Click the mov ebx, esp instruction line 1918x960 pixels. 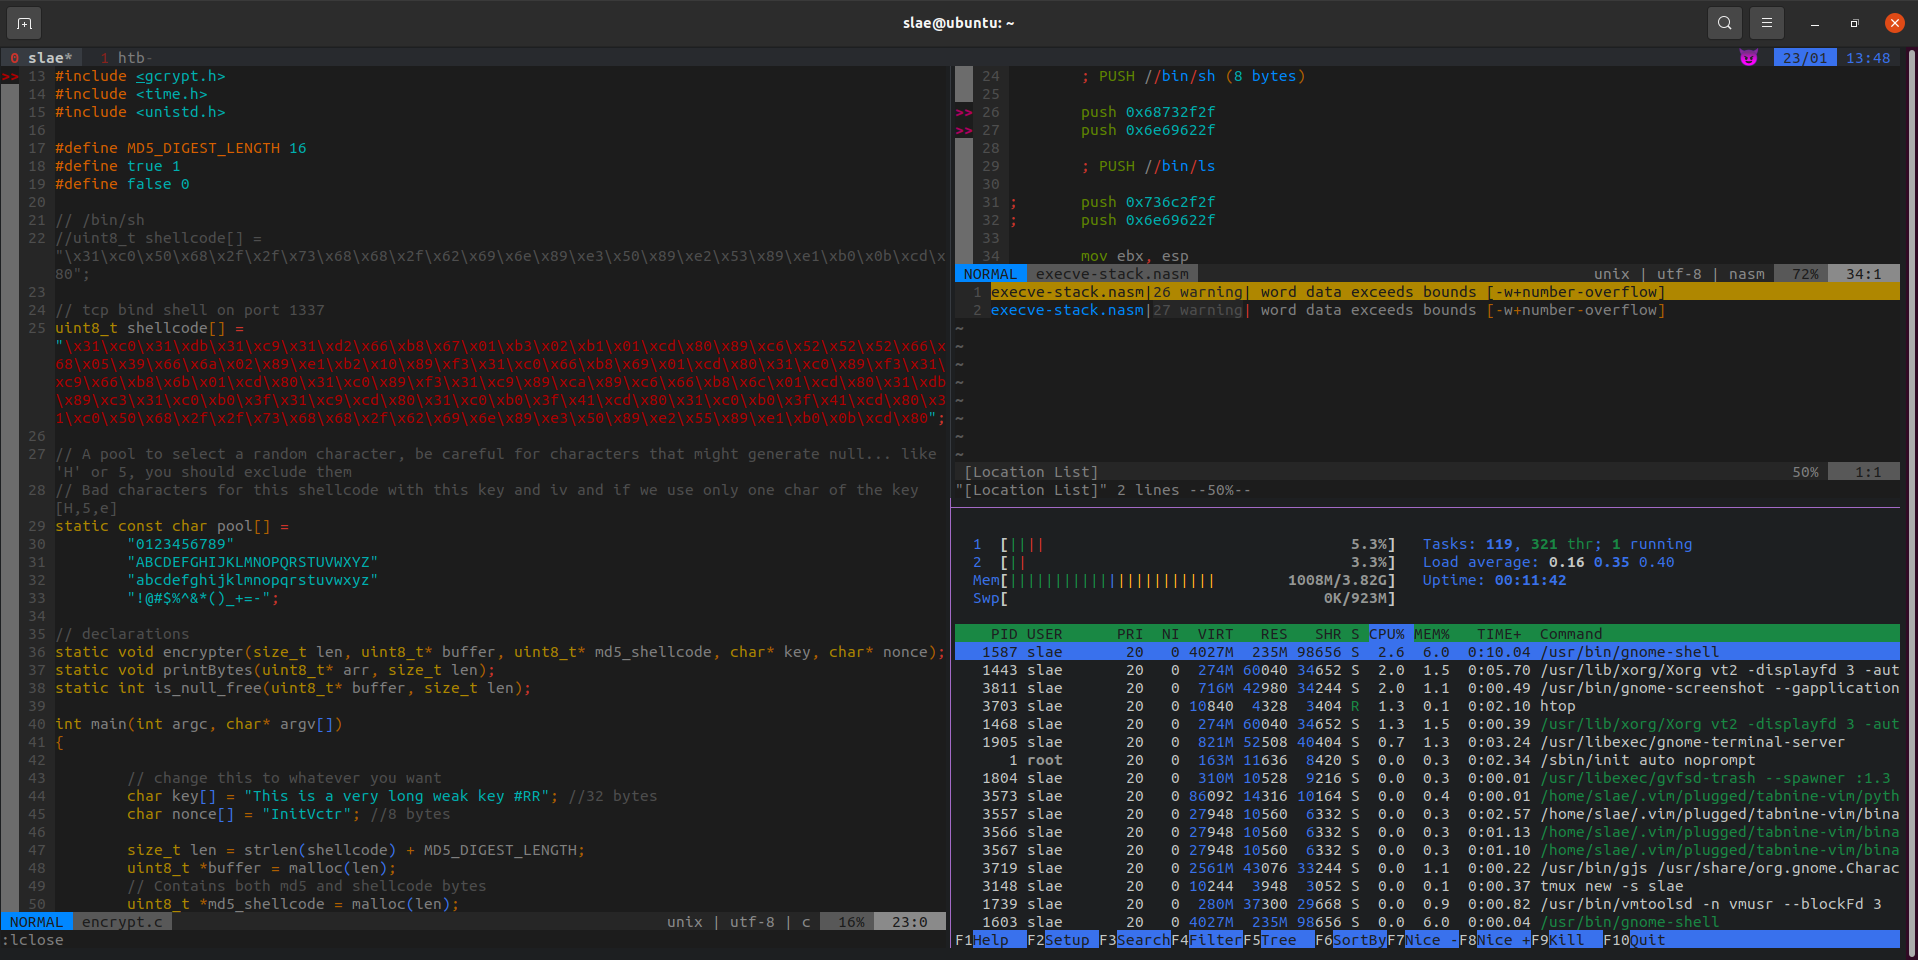point(1134,256)
